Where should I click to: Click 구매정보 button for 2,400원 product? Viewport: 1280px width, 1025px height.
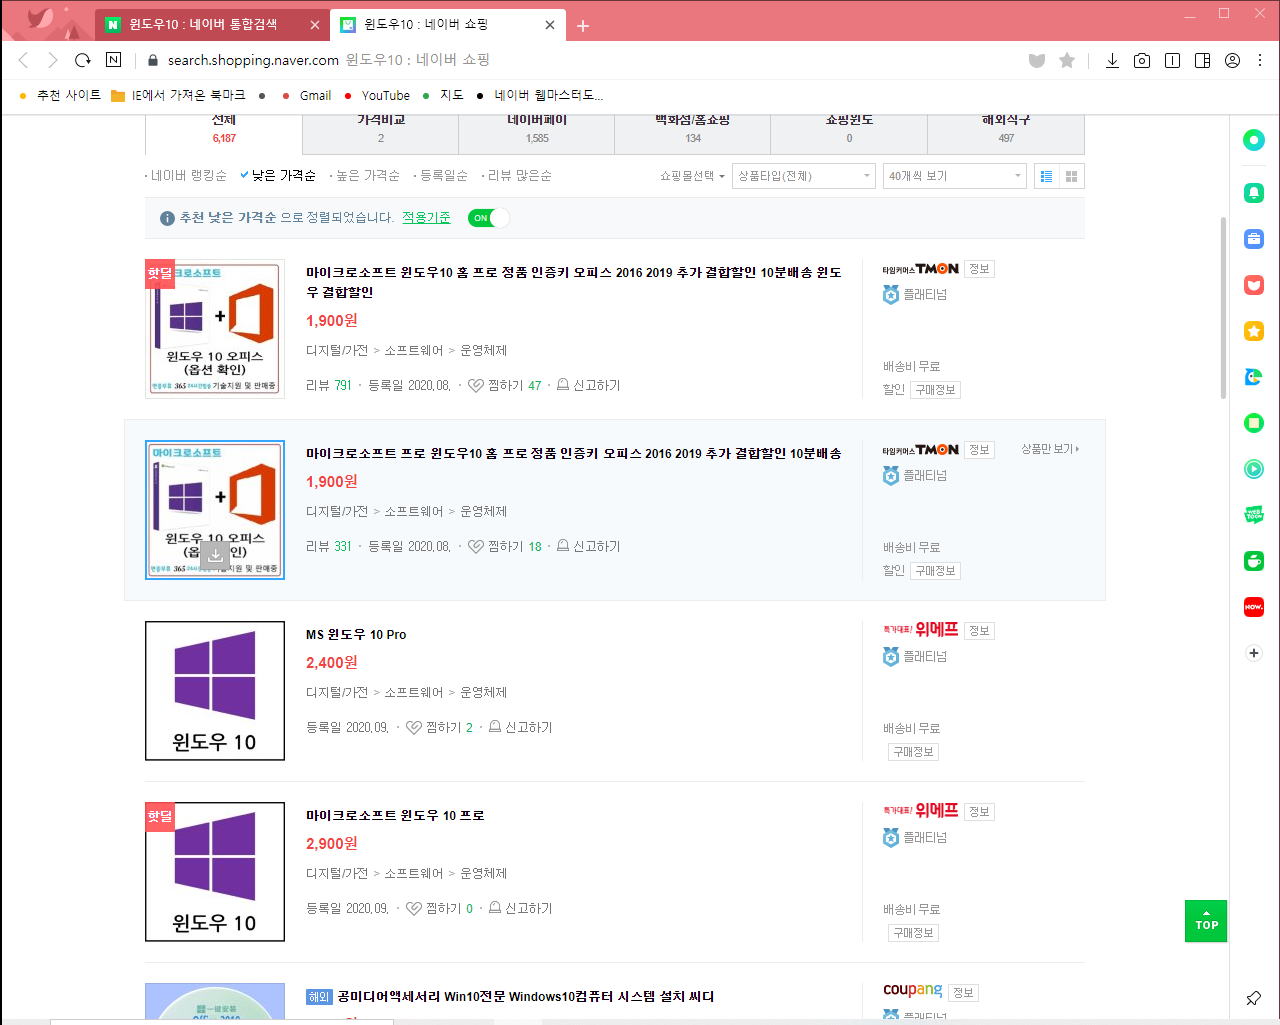[913, 752]
